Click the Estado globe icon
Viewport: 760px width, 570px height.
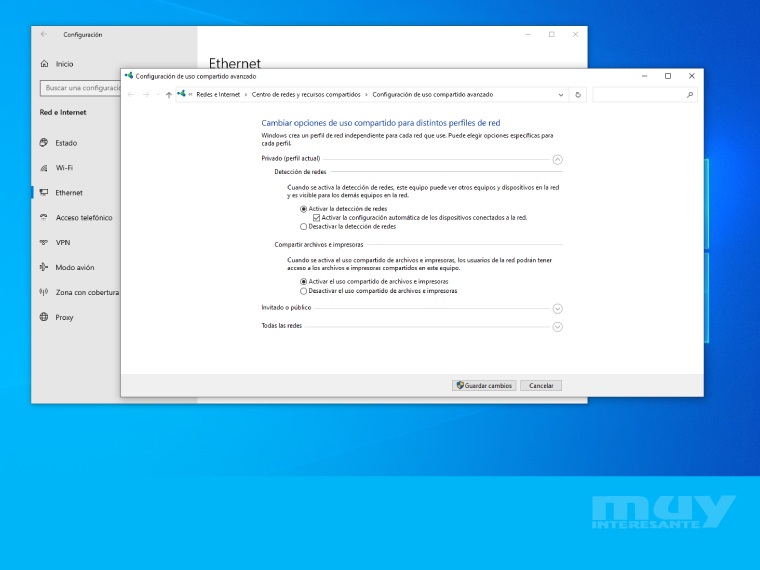(44, 142)
